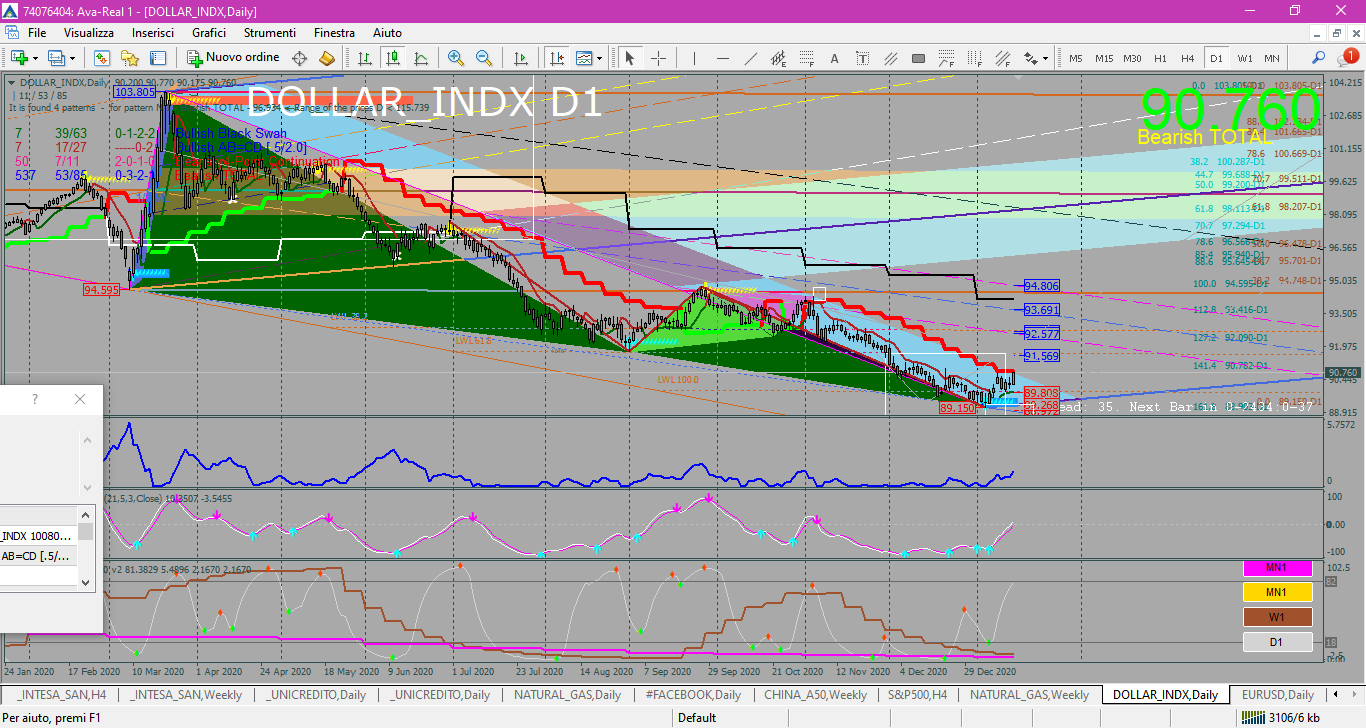Expand the New Chart dropdown arrow
1366x728 pixels.
[36, 58]
